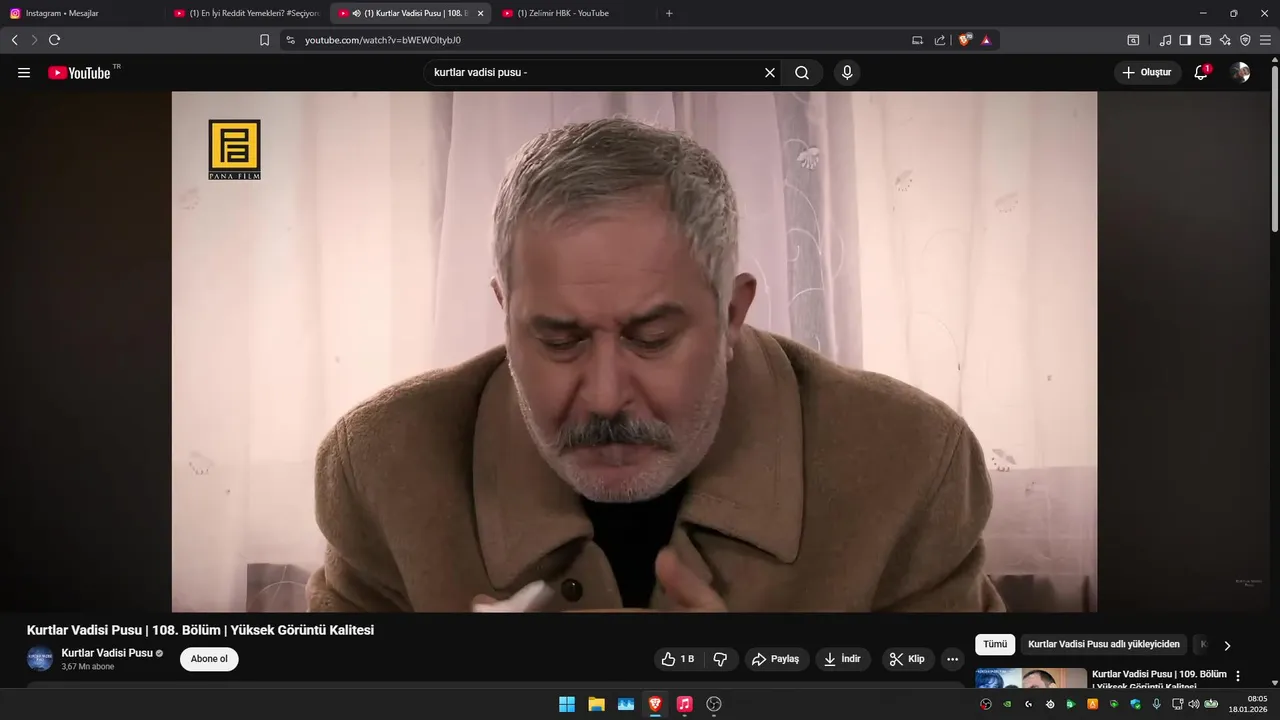Open the Brave Wallet icon
1280x720 pixels.
click(x=1205, y=40)
